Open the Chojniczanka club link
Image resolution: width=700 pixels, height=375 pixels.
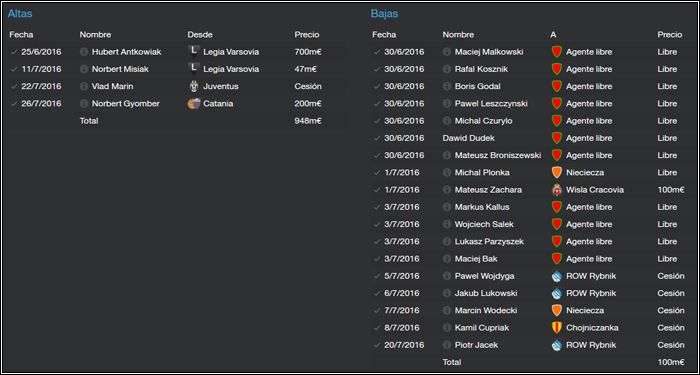592,328
